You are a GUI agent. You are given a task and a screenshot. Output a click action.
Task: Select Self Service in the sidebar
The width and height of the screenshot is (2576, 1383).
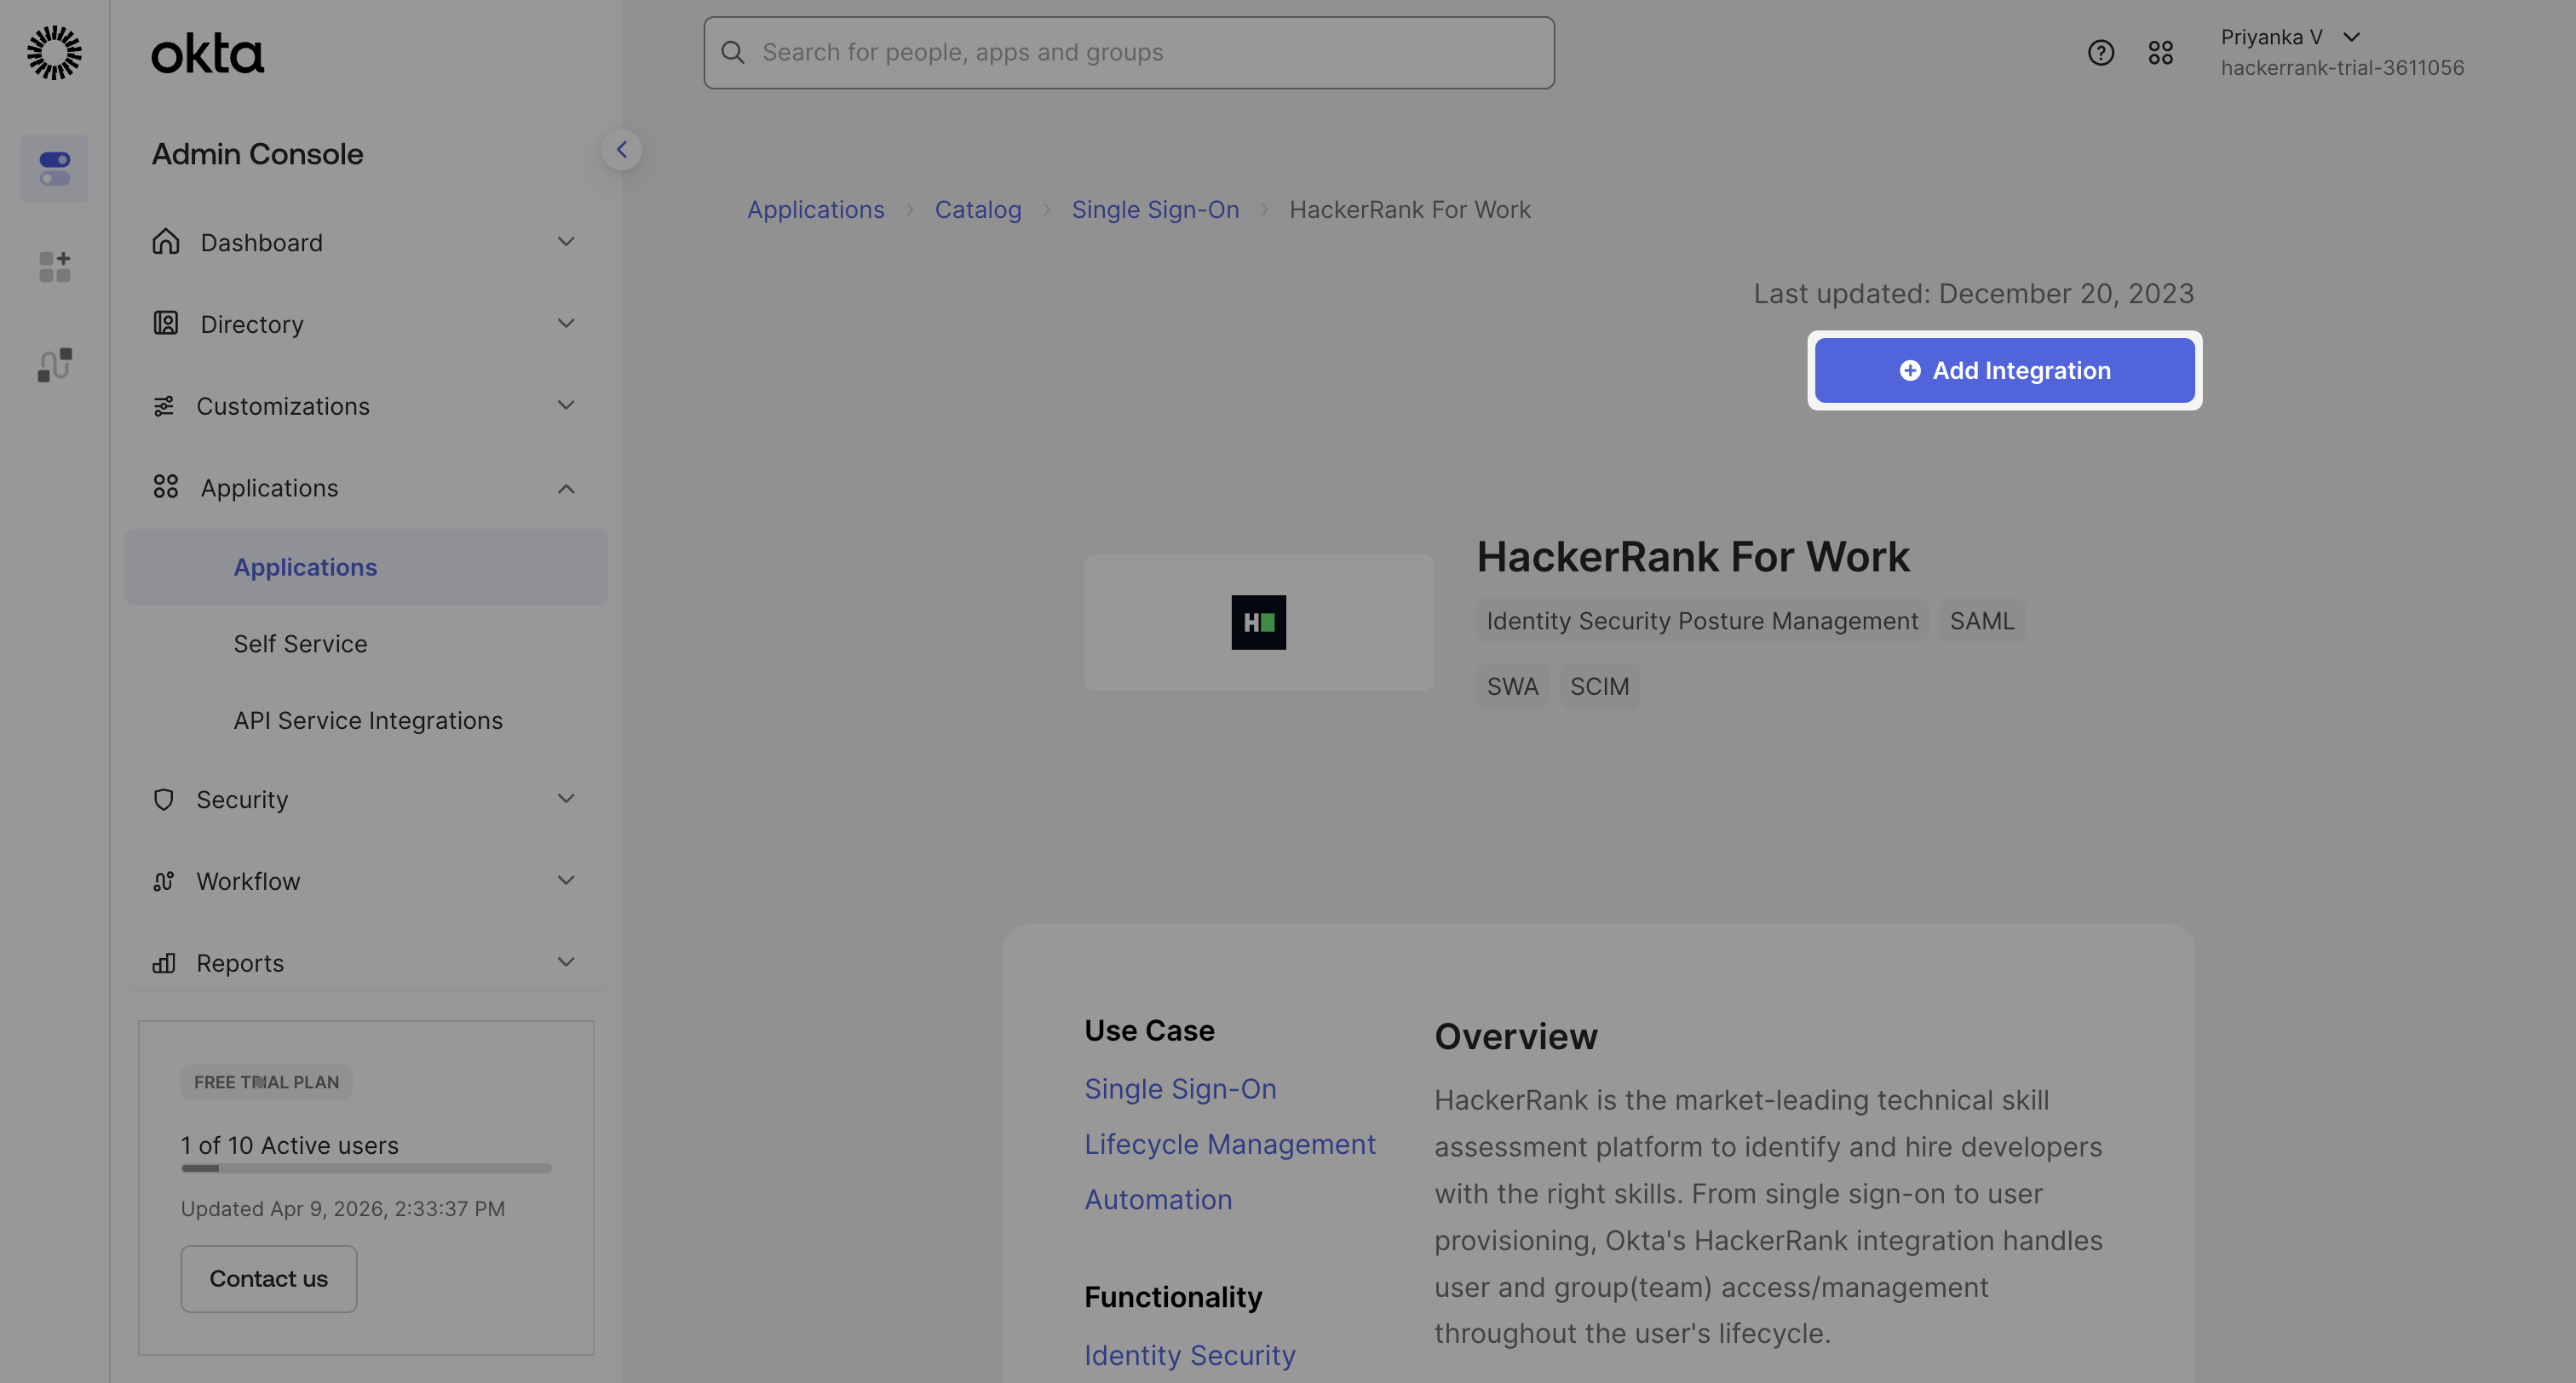[300, 644]
